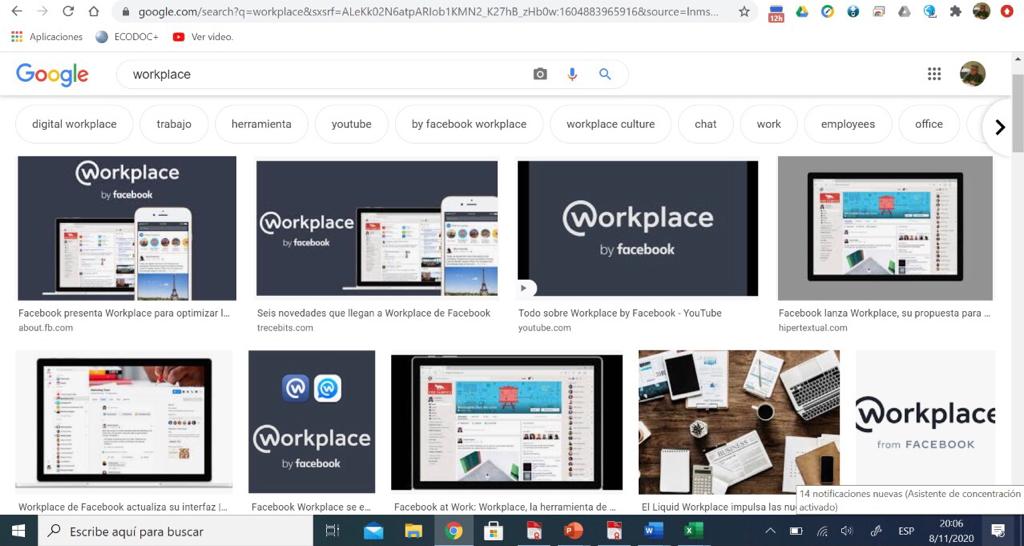Start voice search with the microphone icon
This screenshot has width=1024, height=546.
pos(572,74)
